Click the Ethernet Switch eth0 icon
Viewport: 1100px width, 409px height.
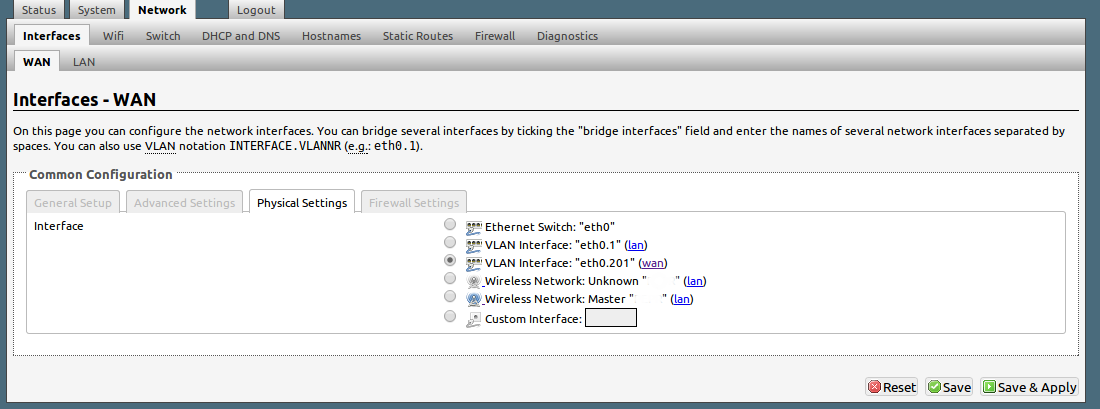474,227
